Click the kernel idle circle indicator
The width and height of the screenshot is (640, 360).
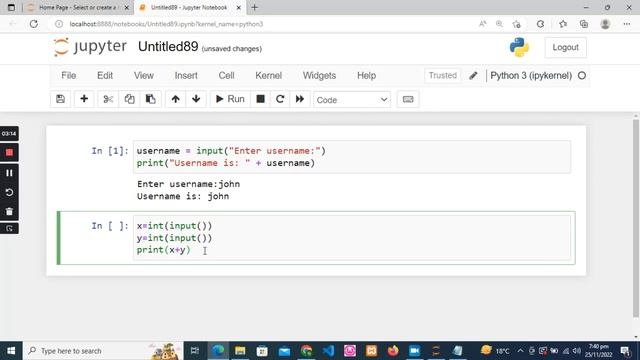pyautogui.click(x=582, y=76)
